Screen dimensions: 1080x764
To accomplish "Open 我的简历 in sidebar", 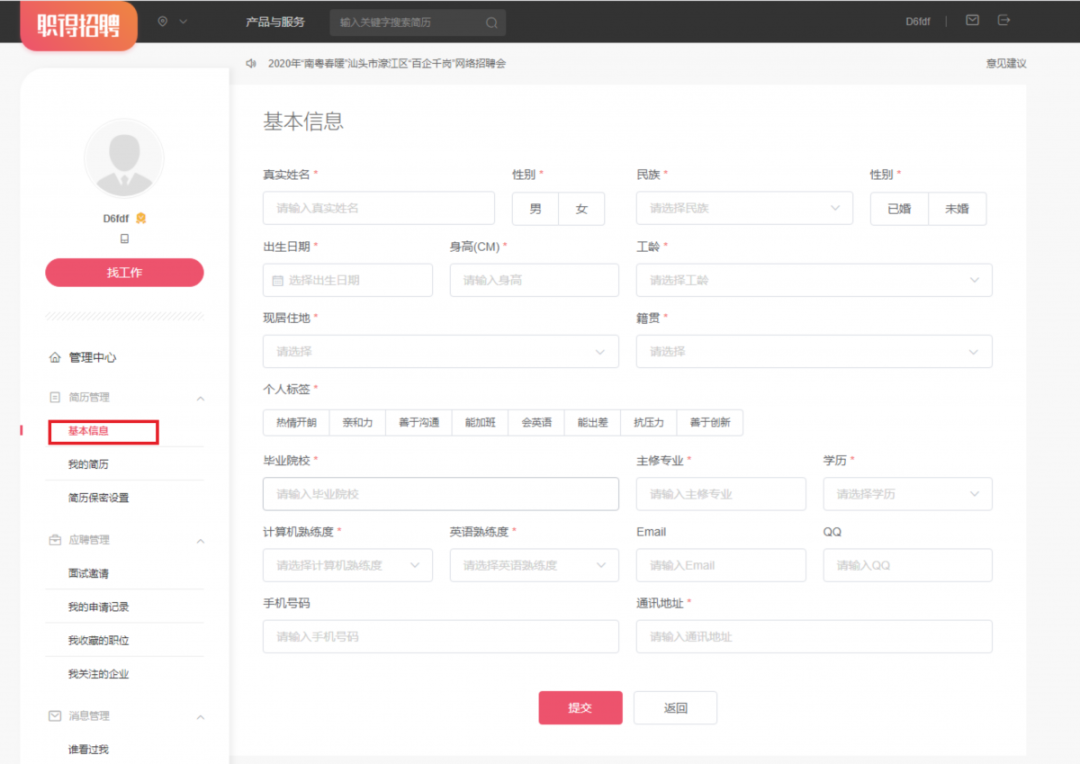I will pyautogui.click(x=89, y=464).
